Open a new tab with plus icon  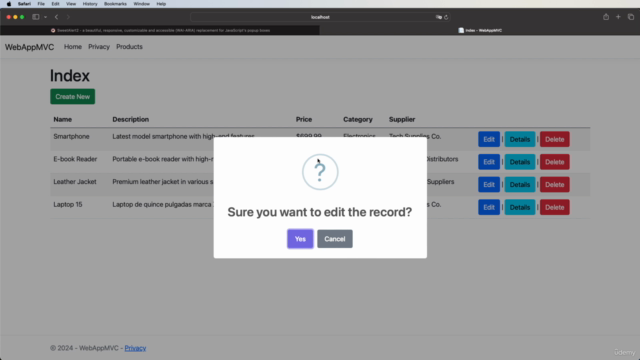(618, 17)
